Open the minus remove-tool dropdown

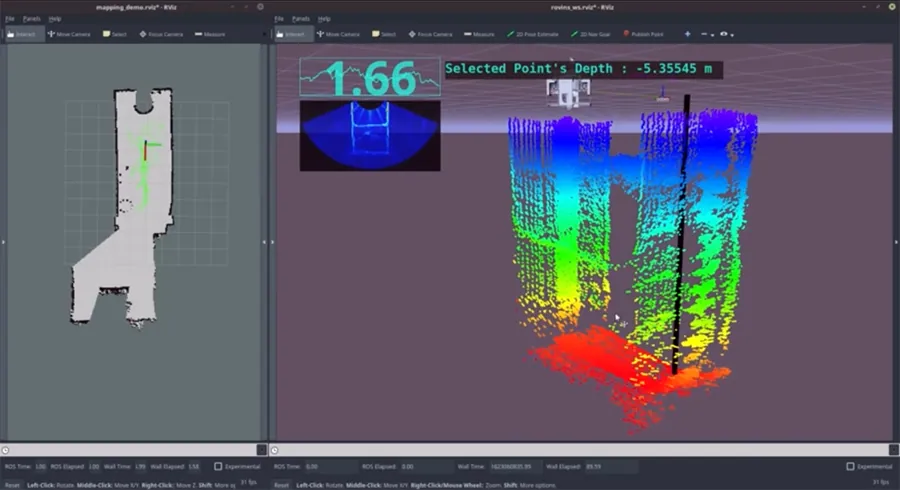(x=707, y=34)
